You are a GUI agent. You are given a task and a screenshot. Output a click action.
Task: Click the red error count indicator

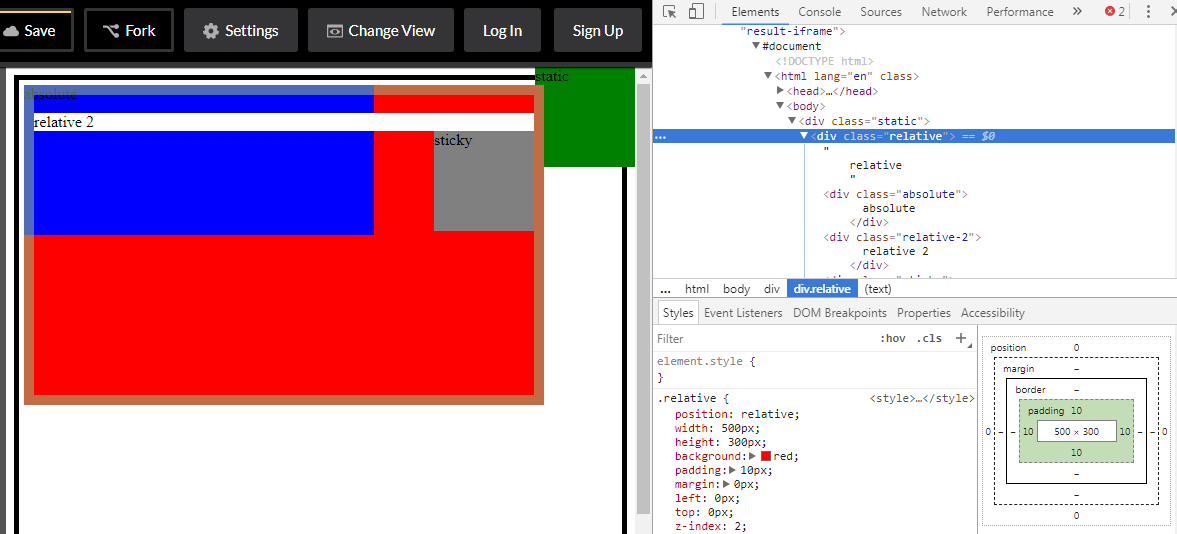1115,12
